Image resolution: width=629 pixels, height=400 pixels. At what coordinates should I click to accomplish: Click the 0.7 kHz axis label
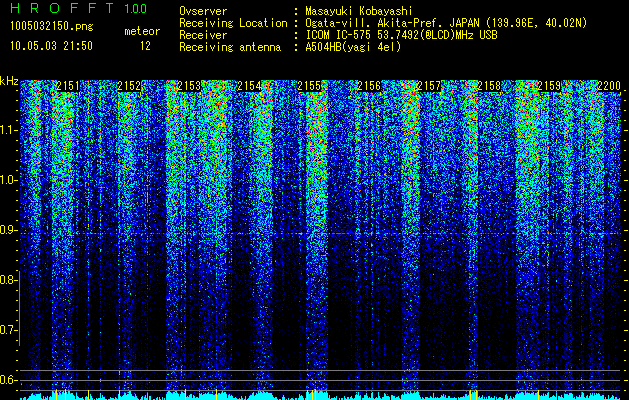pos(7,330)
